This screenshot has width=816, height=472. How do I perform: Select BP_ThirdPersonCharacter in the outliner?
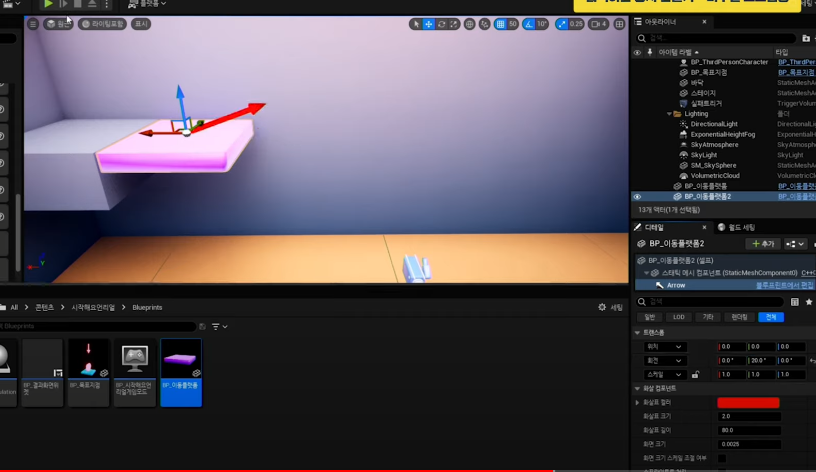[729, 62]
